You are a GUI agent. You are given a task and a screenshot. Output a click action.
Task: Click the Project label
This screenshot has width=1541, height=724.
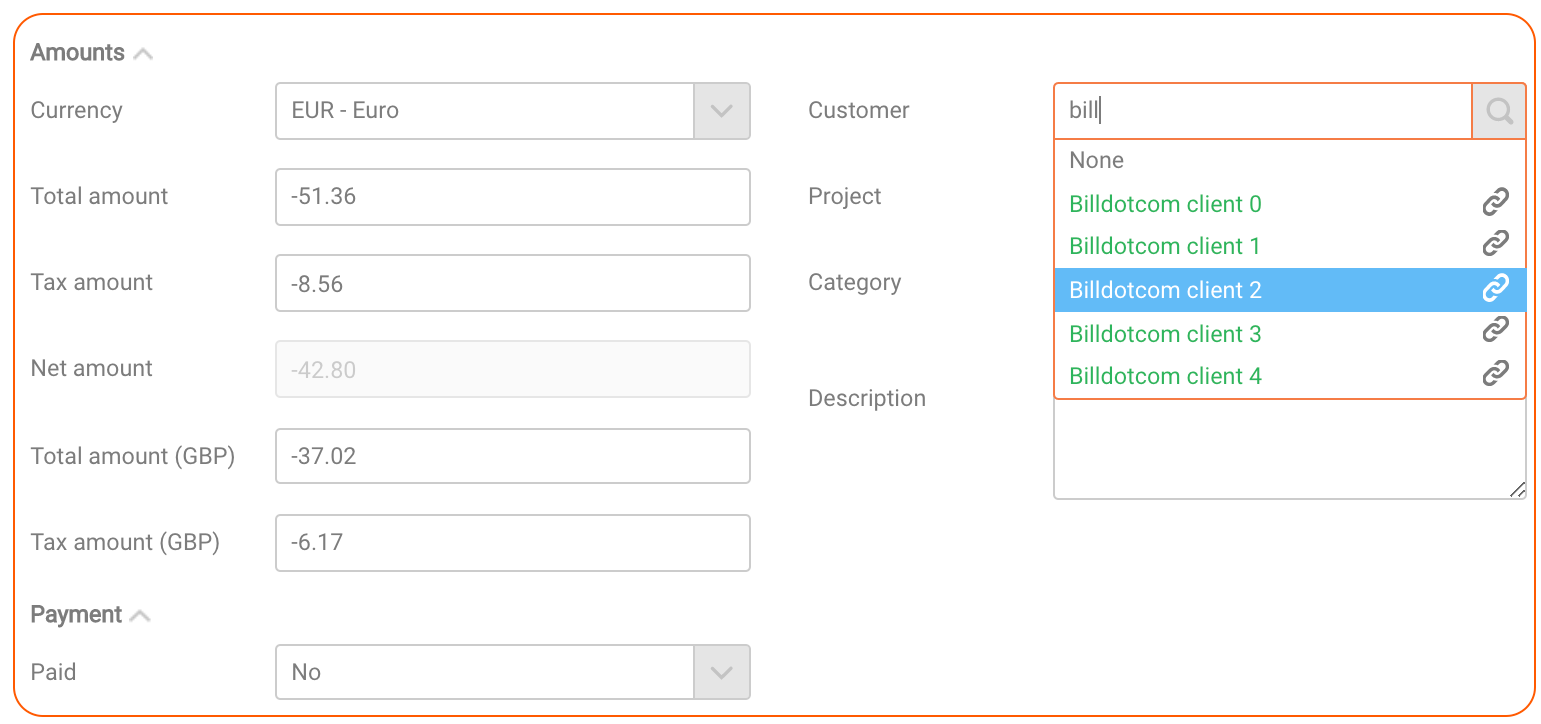845,196
